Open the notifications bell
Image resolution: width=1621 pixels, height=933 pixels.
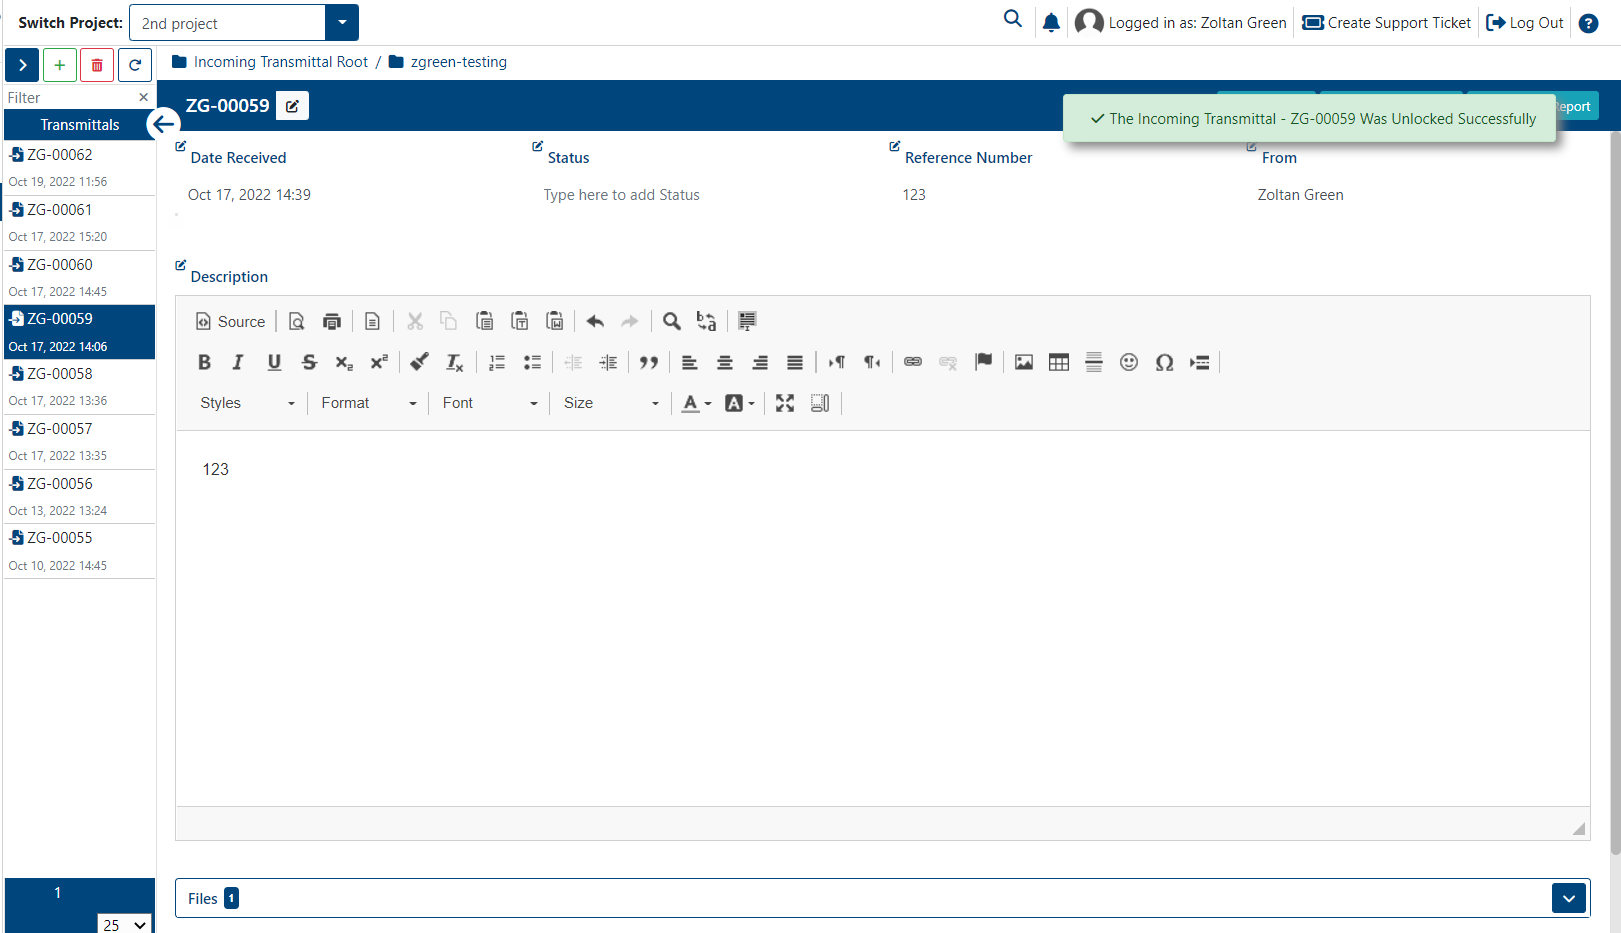[x=1051, y=23]
